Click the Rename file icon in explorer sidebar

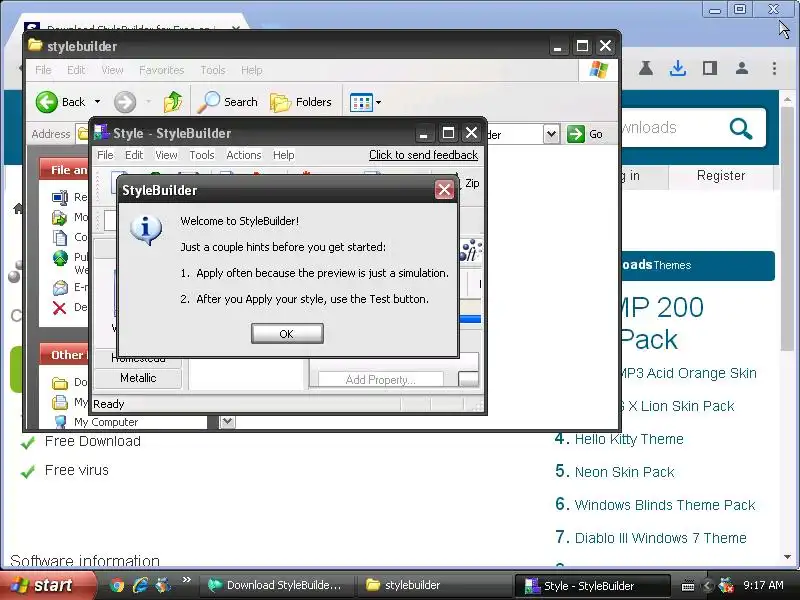pos(60,197)
